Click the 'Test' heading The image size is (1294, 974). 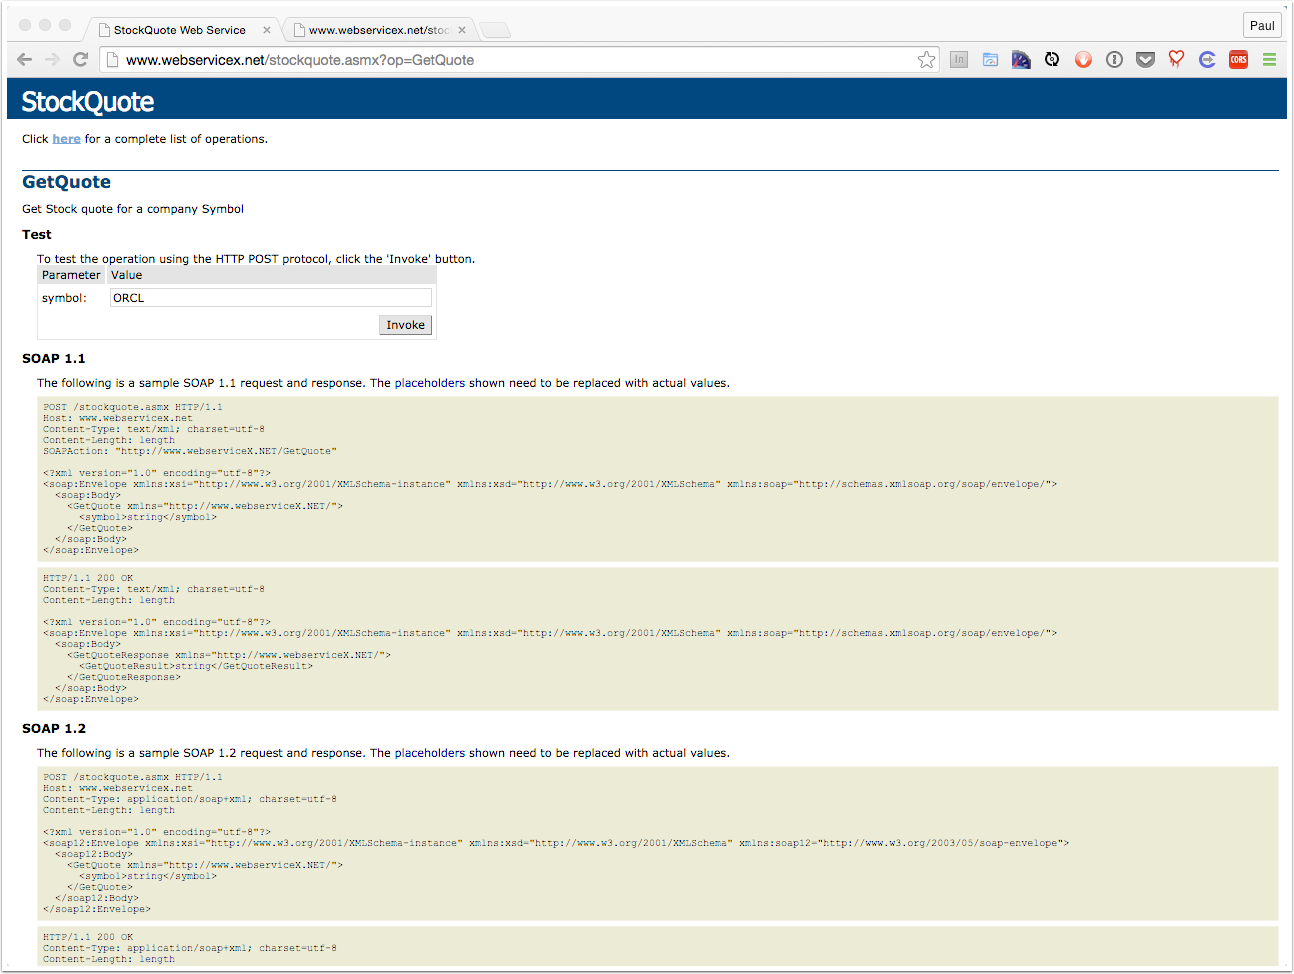[x=37, y=235]
